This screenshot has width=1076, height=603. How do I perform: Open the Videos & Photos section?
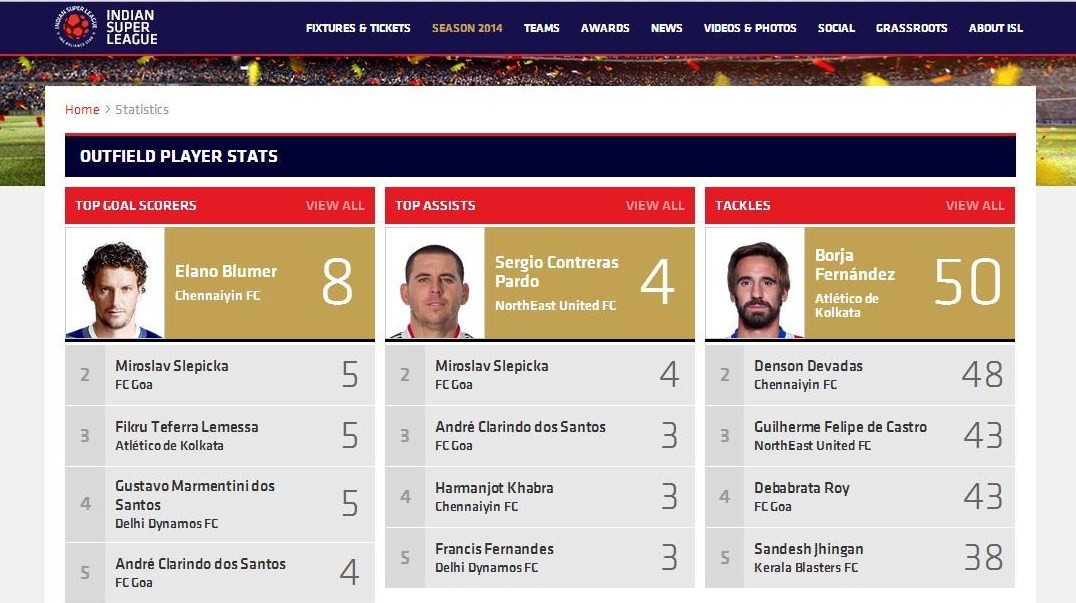(x=750, y=28)
